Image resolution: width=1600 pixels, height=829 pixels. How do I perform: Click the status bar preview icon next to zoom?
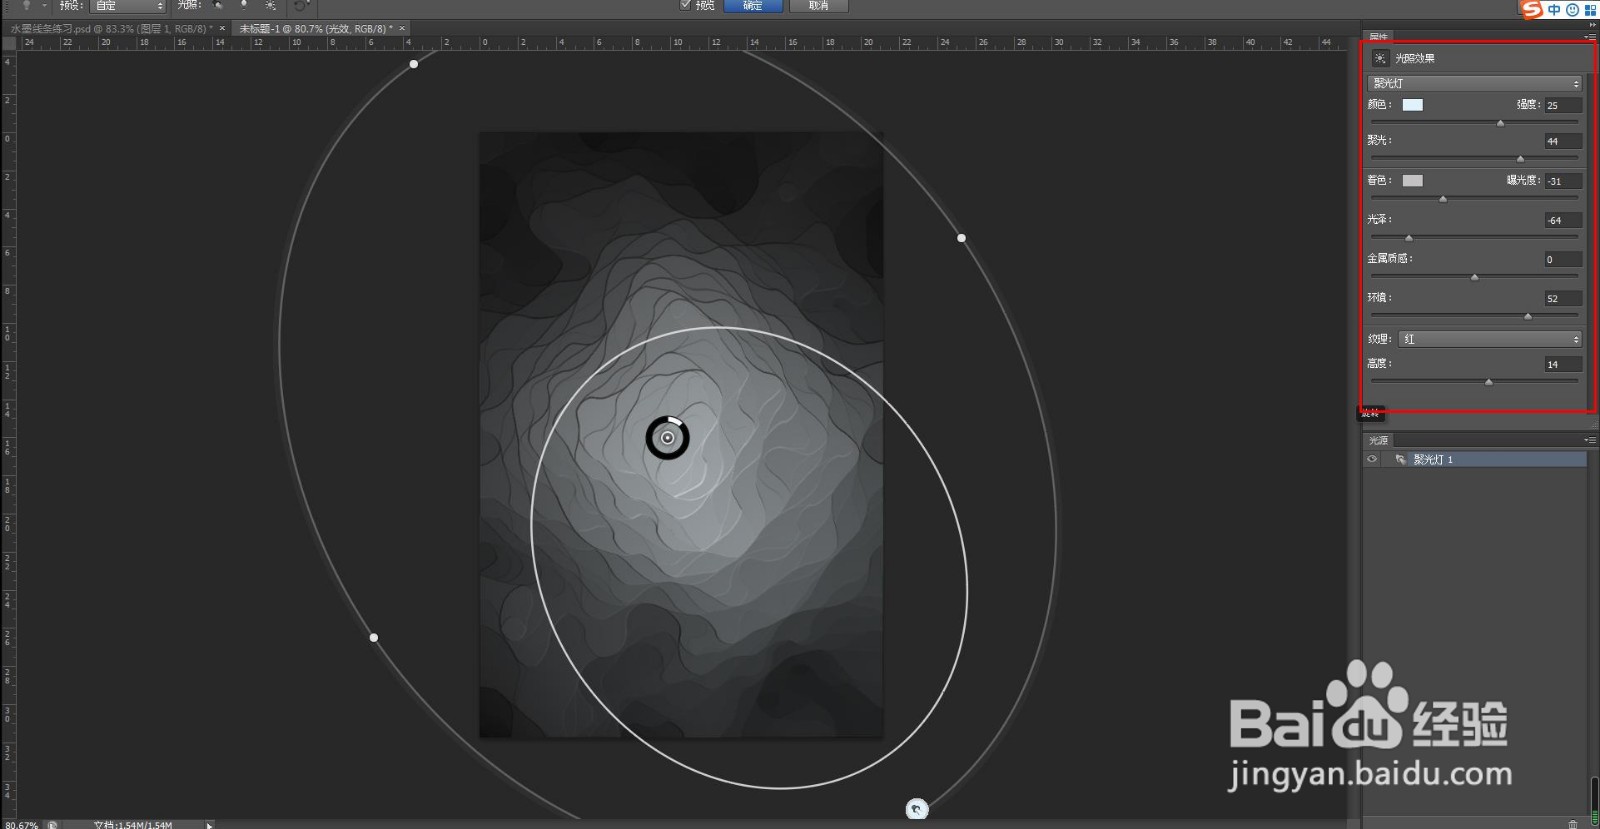pyautogui.click(x=52, y=824)
